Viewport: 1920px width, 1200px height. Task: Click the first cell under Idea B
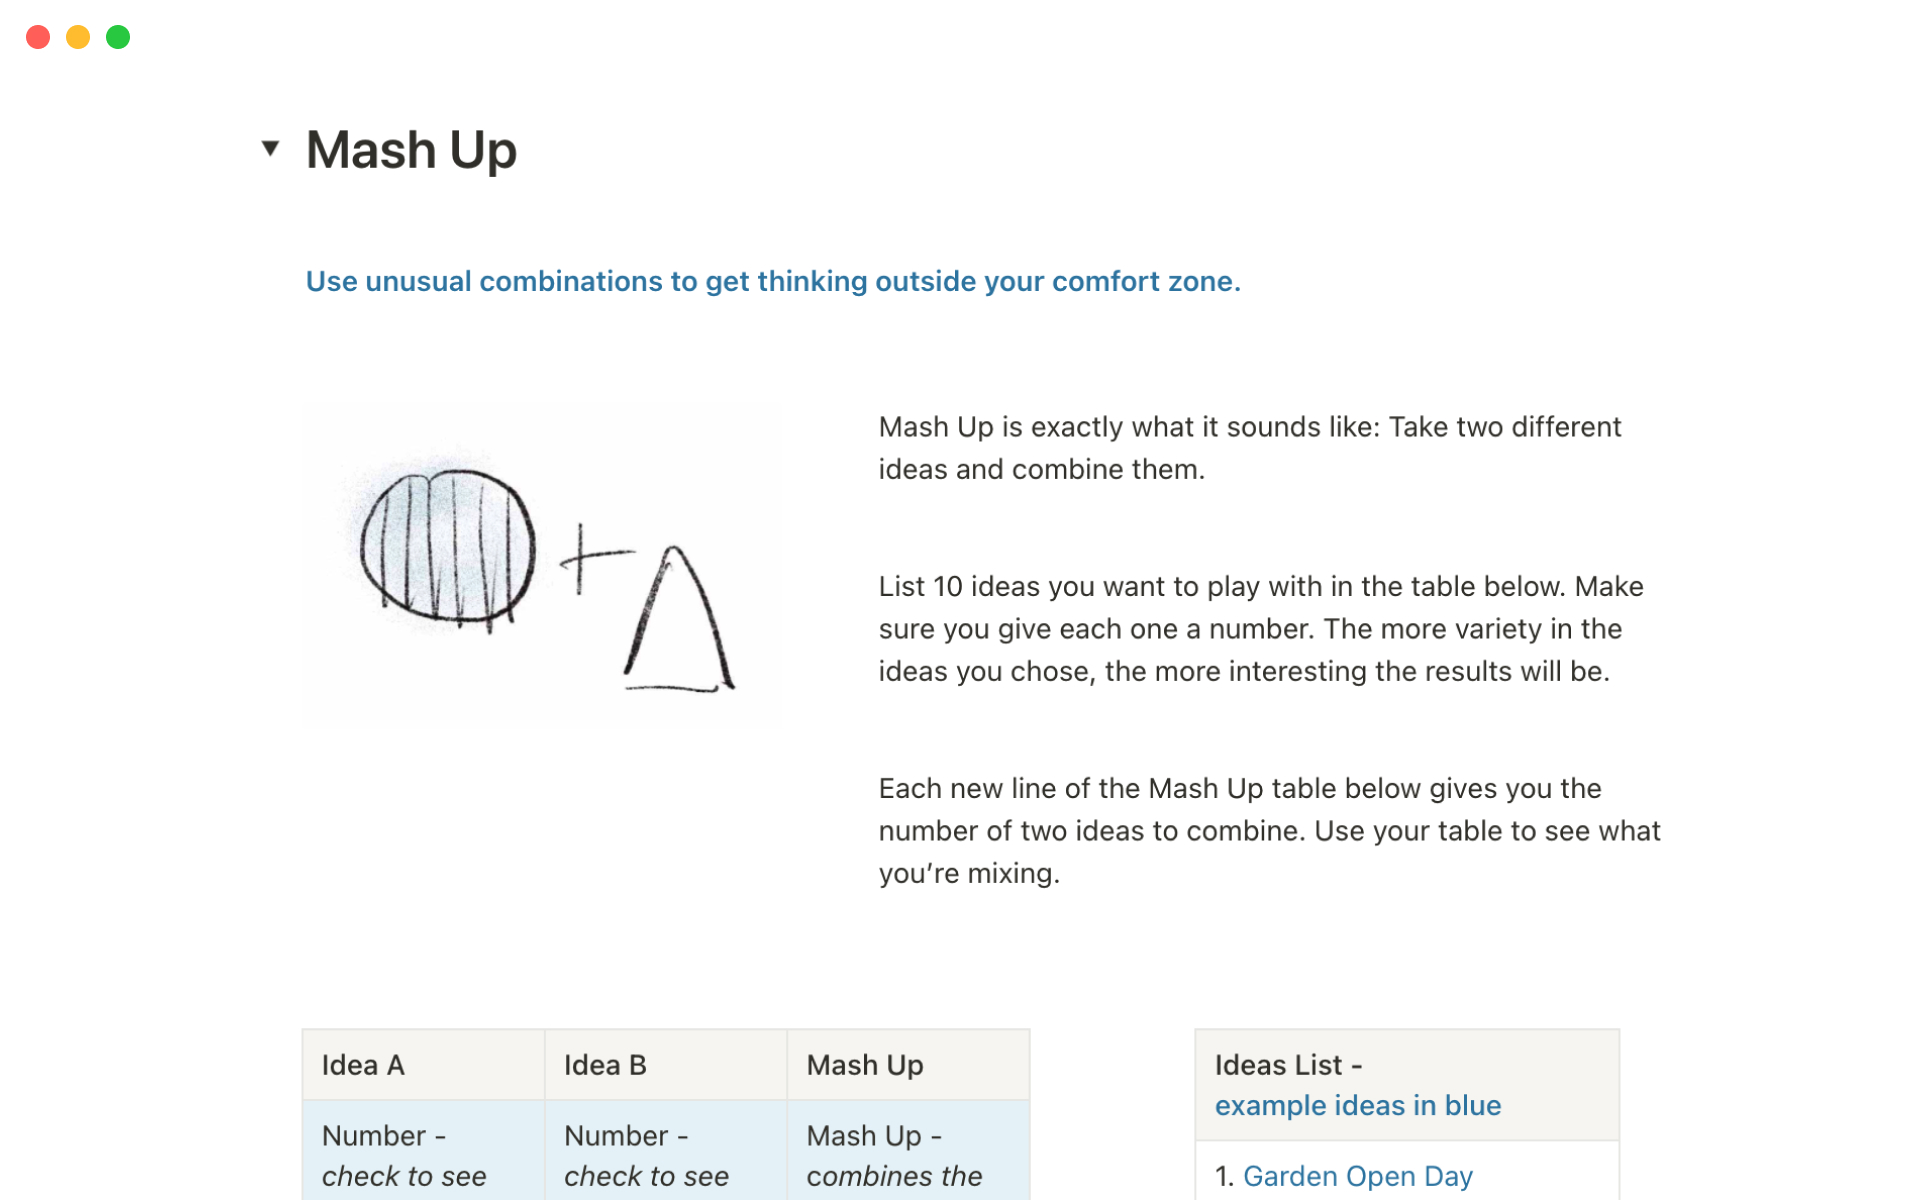click(x=665, y=1155)
